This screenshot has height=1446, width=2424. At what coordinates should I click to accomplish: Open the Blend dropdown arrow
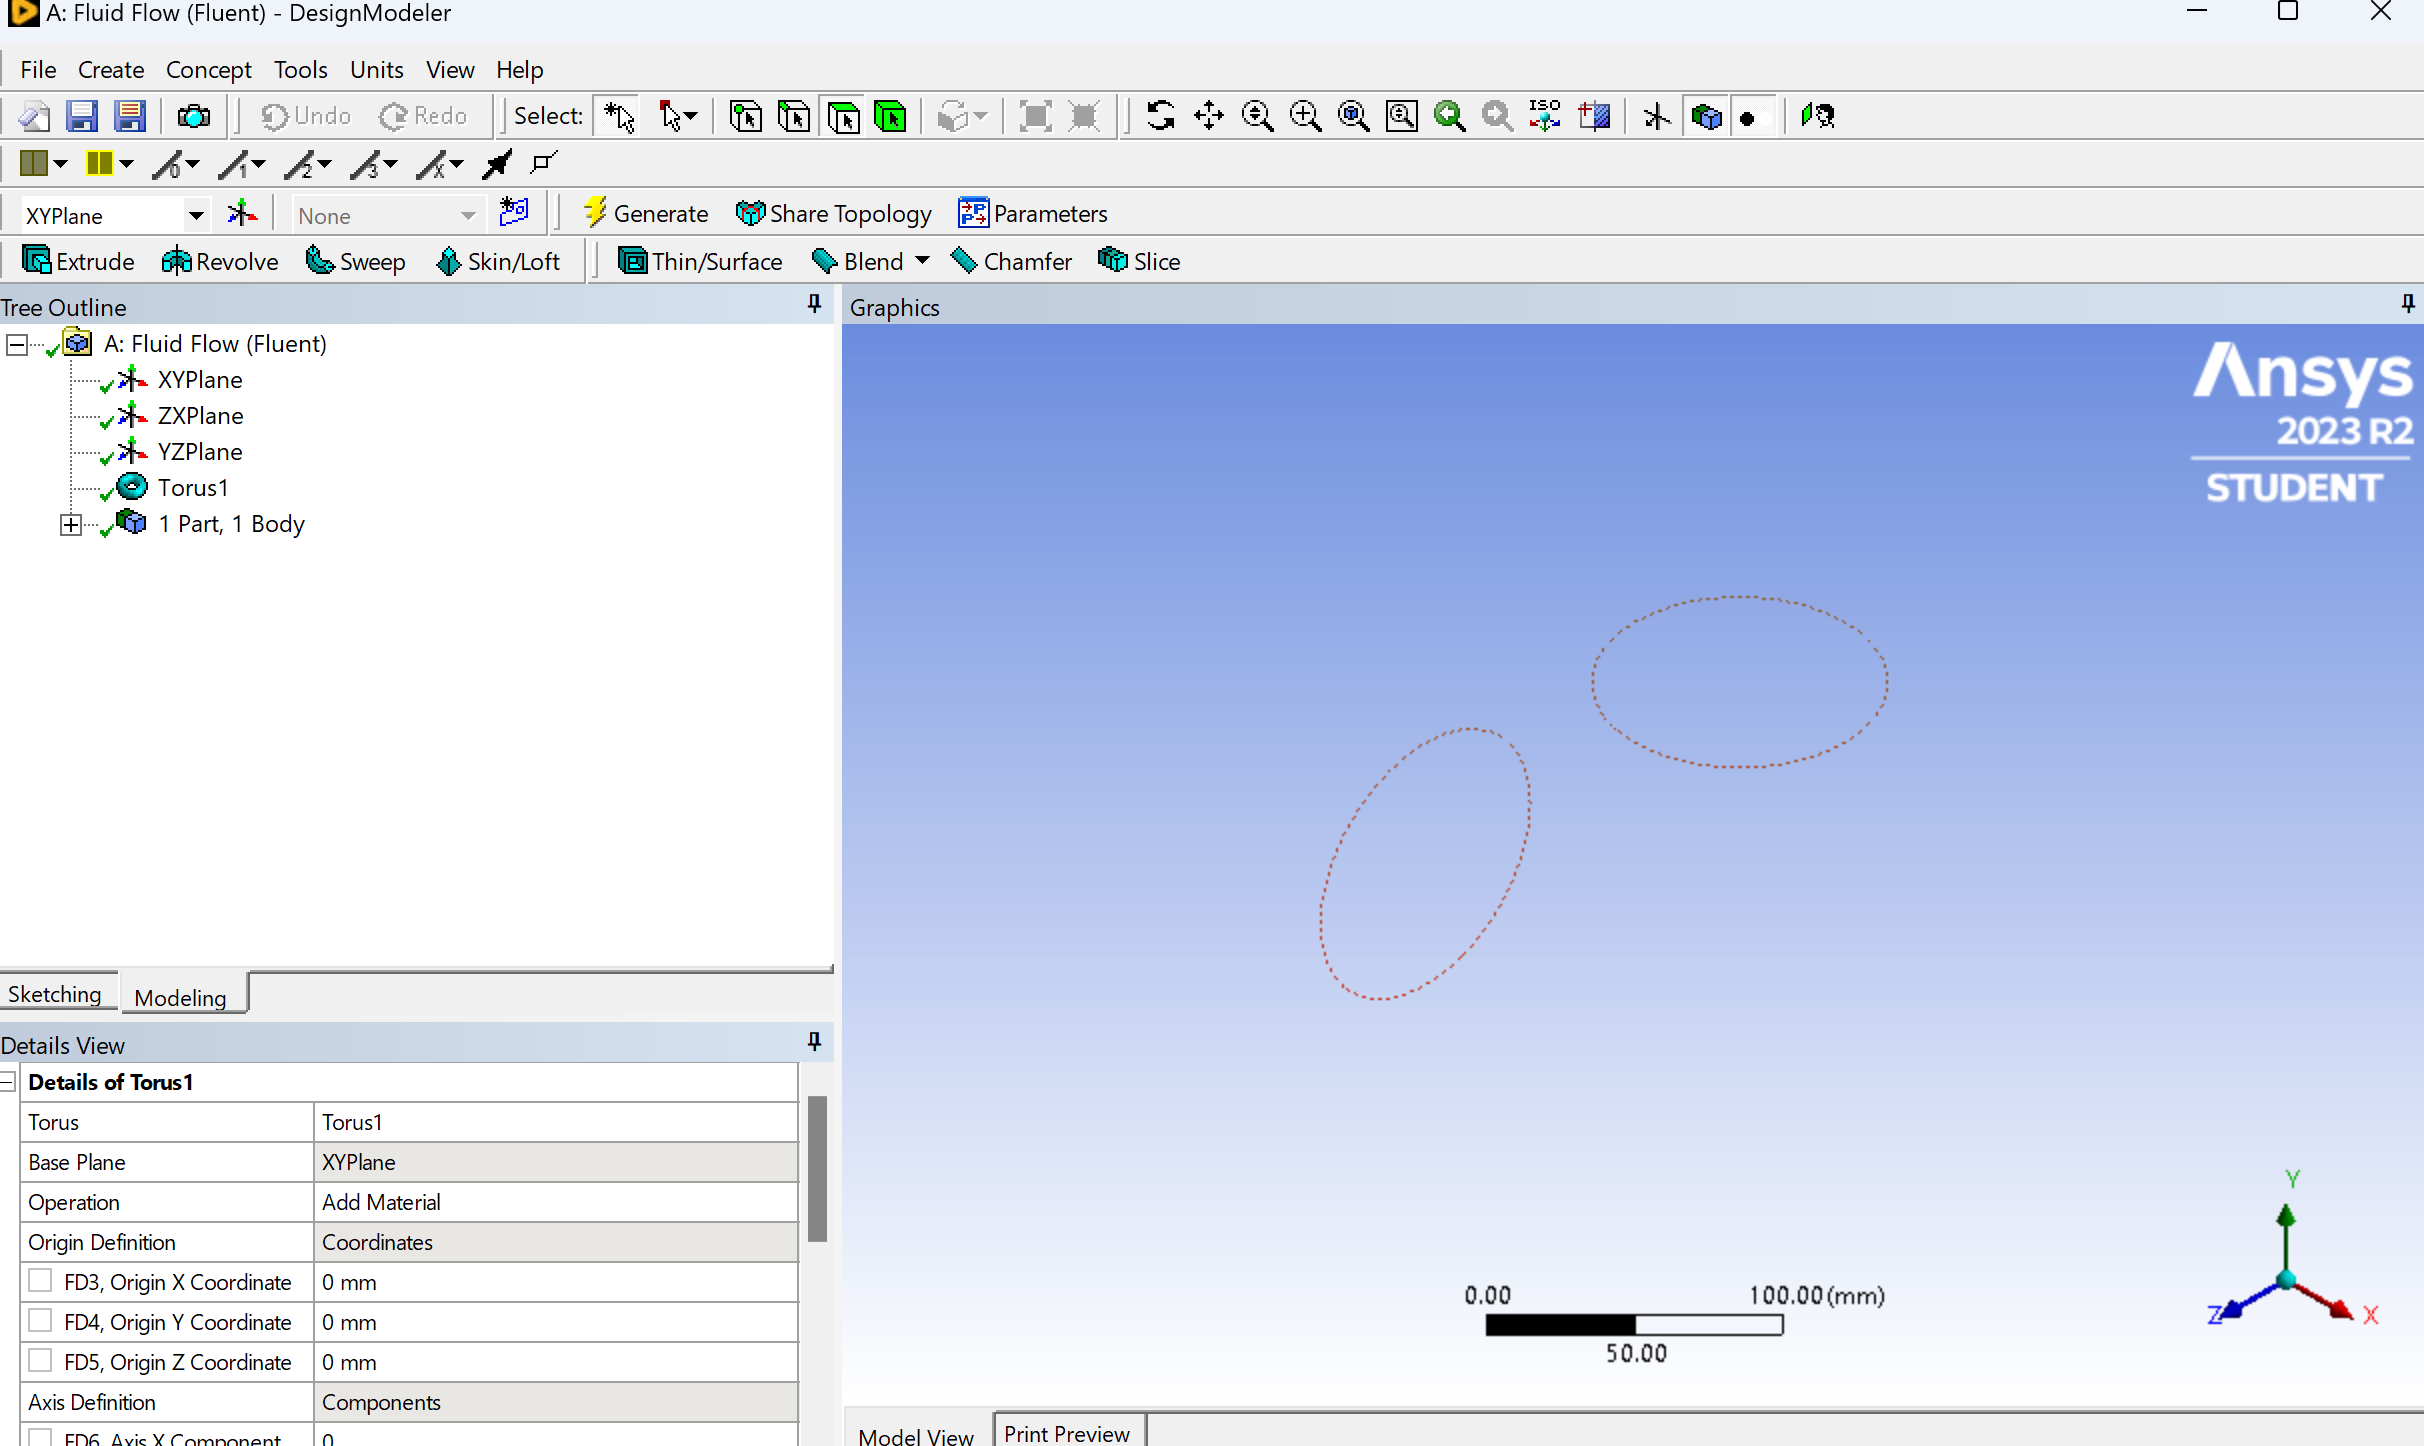coord(922,261)
